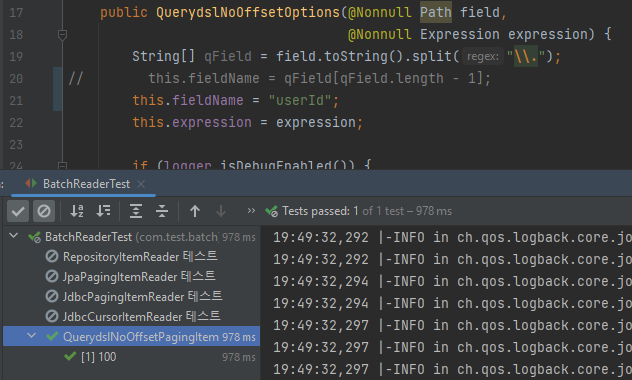Viewport: 632px width, 380px height.
Task: Toggle Show Passed tests button
Action: click(x=18, y=211)
